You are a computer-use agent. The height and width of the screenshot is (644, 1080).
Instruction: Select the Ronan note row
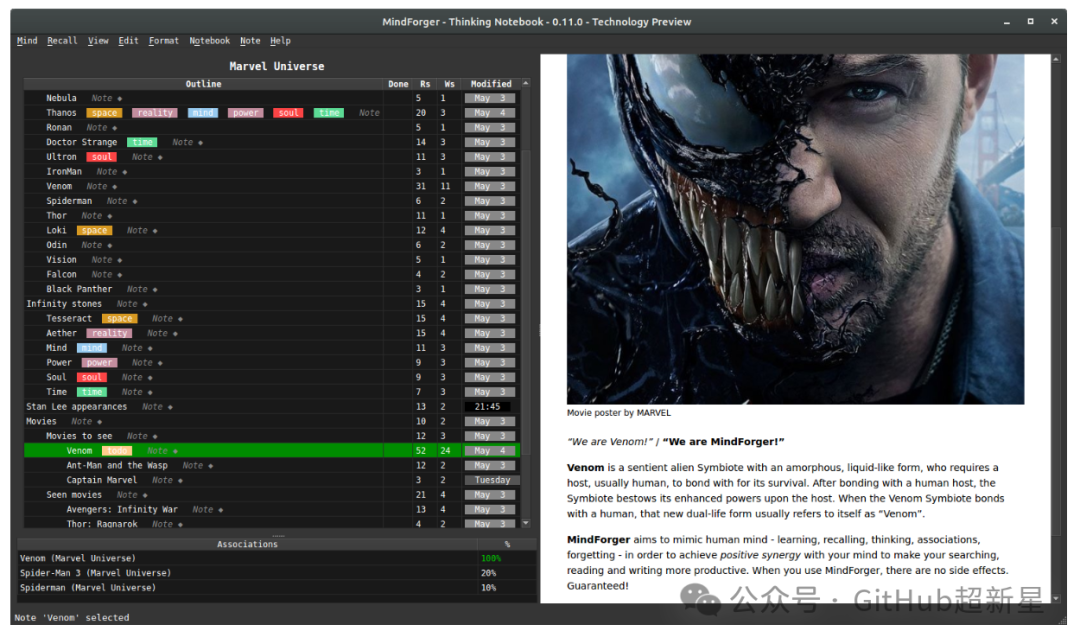click(x=272, y=127)
